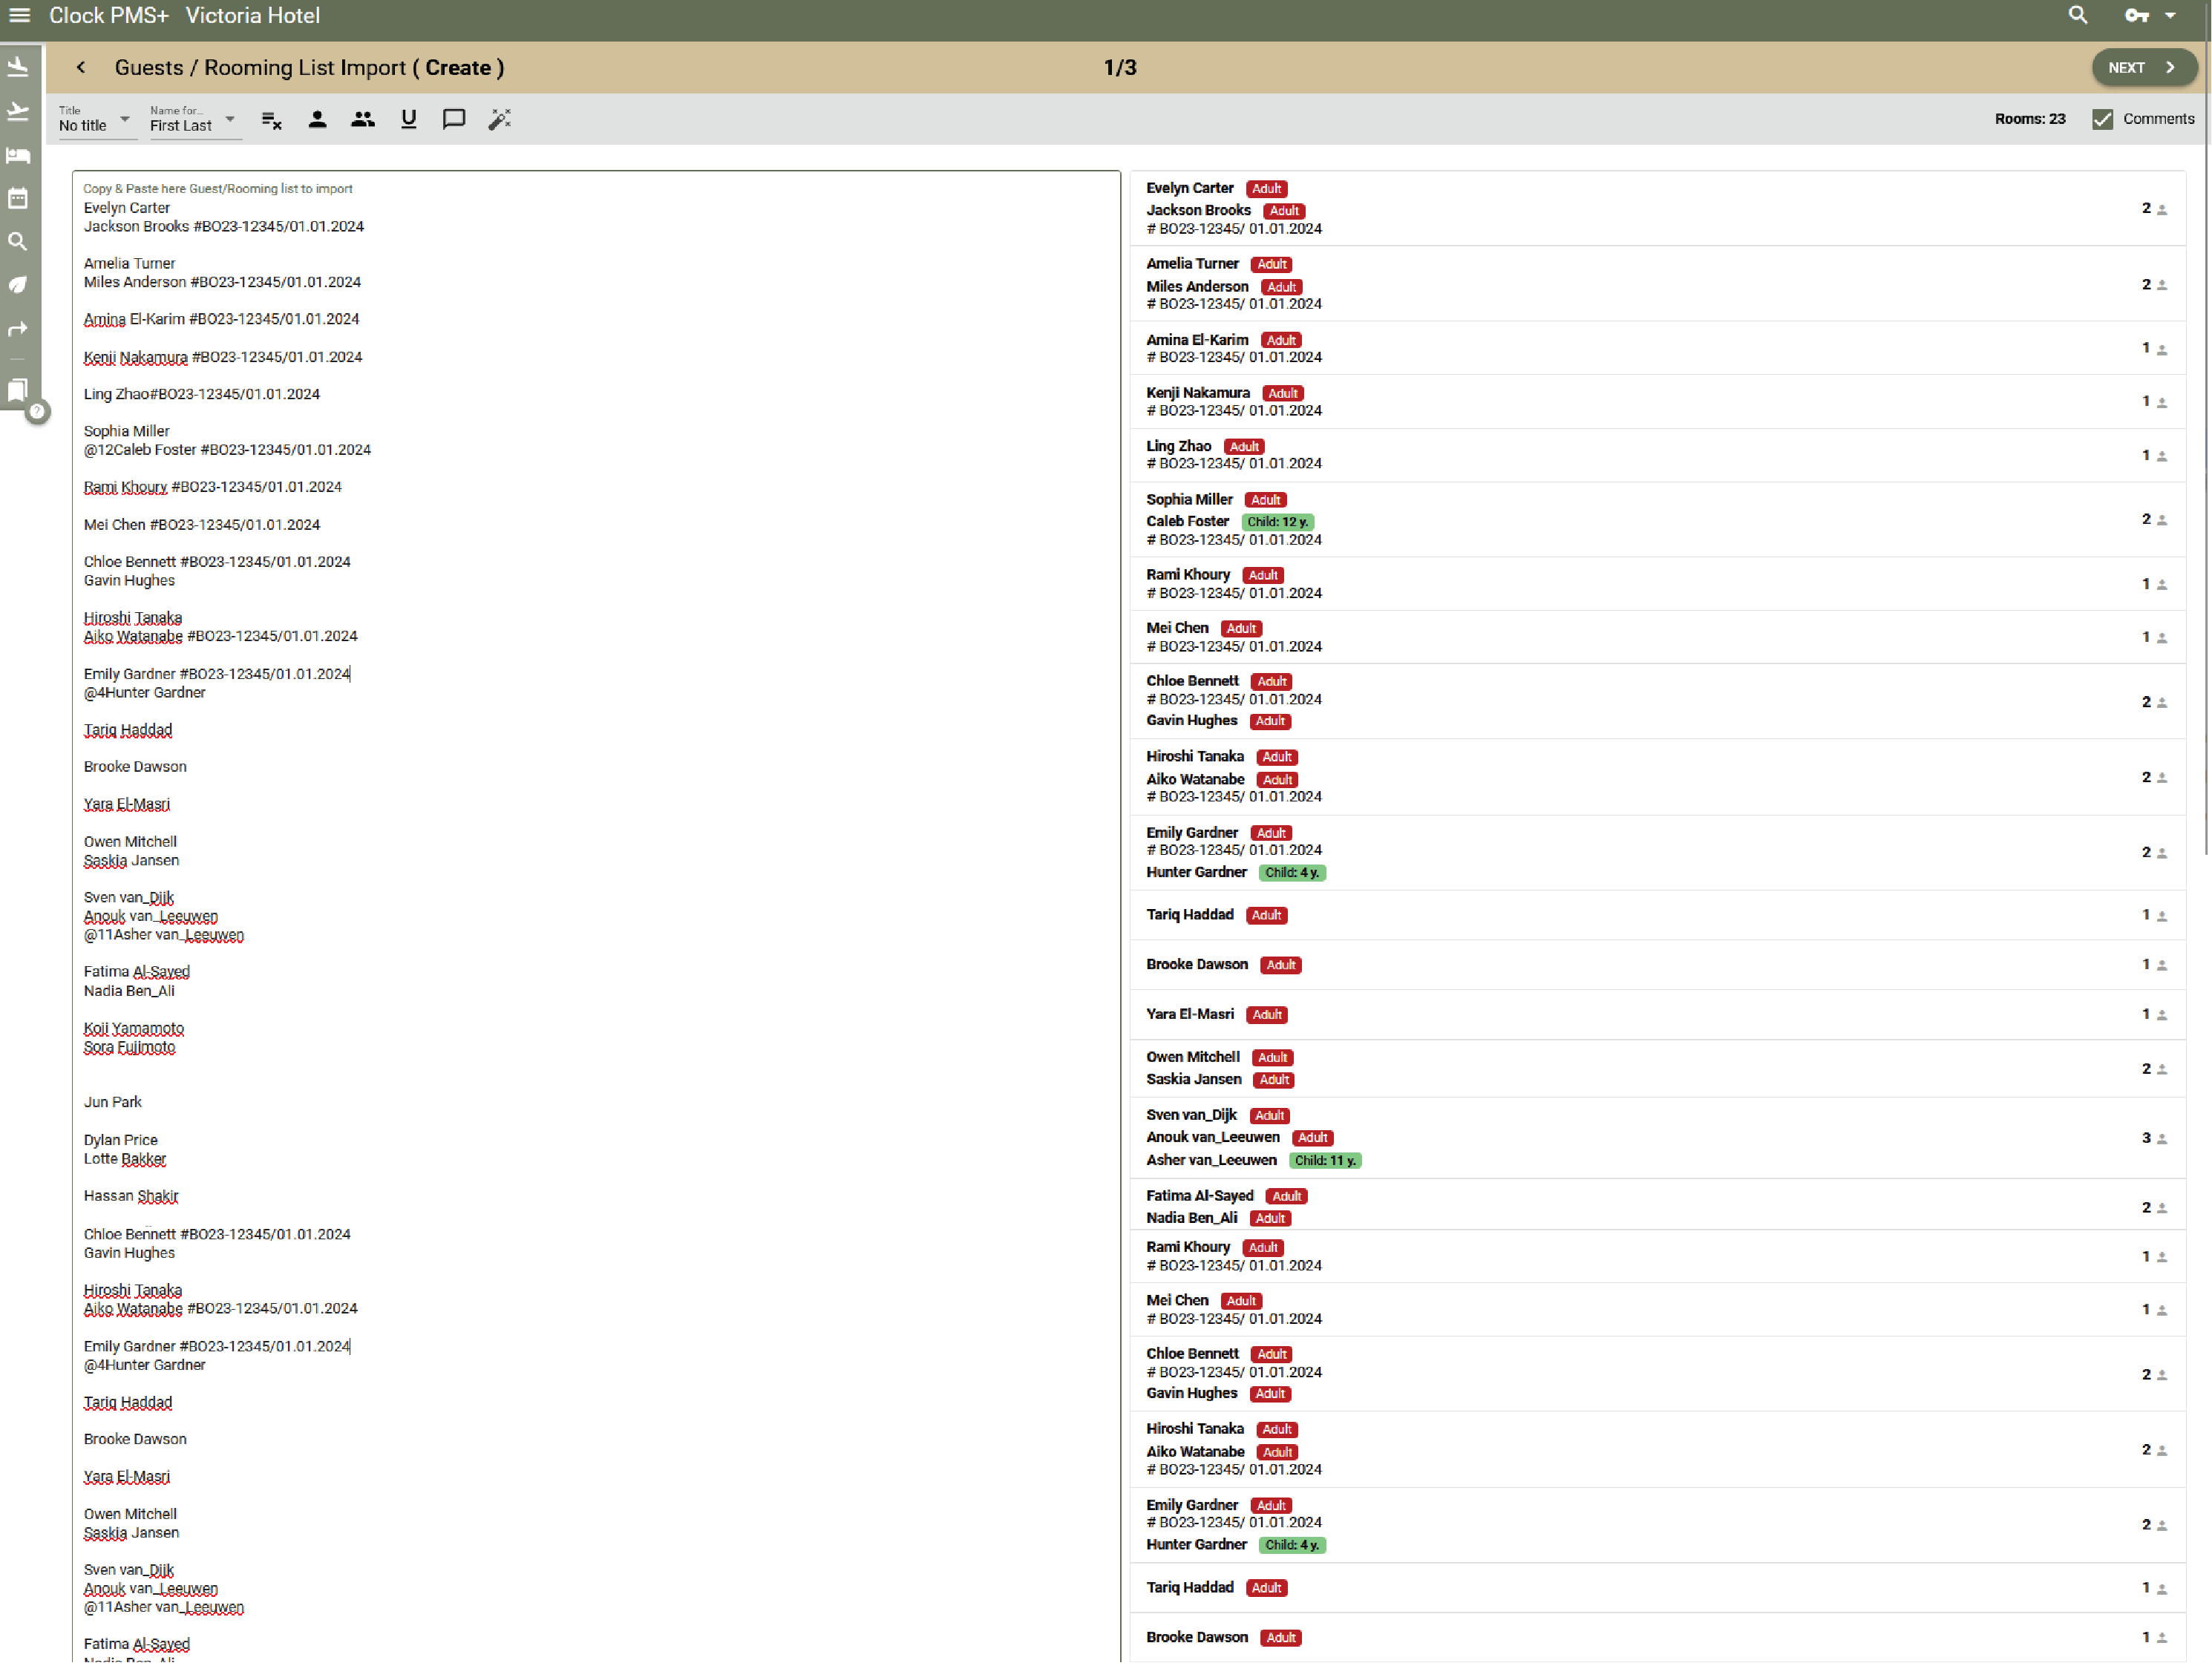Go back using the left chevron arrow
2212x1663 pixels.
tap(81, 67)
